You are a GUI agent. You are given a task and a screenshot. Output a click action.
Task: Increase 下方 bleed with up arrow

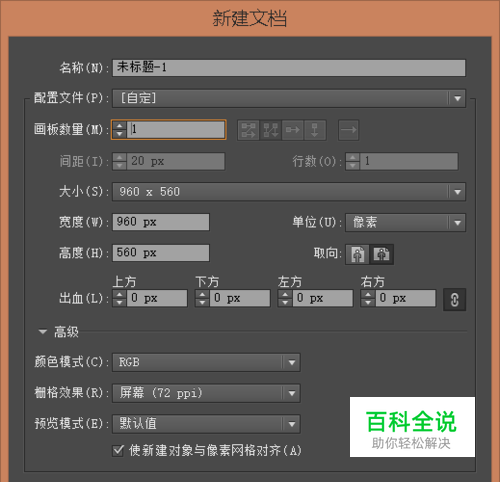[x=202, y=294]
